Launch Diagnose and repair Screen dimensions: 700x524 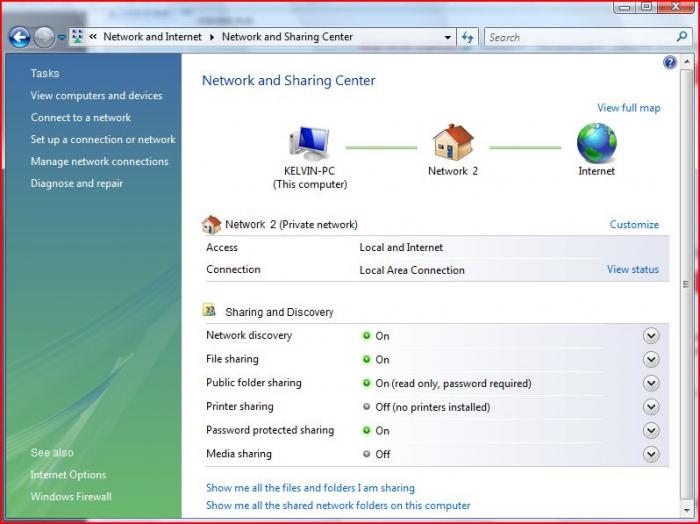77,183
